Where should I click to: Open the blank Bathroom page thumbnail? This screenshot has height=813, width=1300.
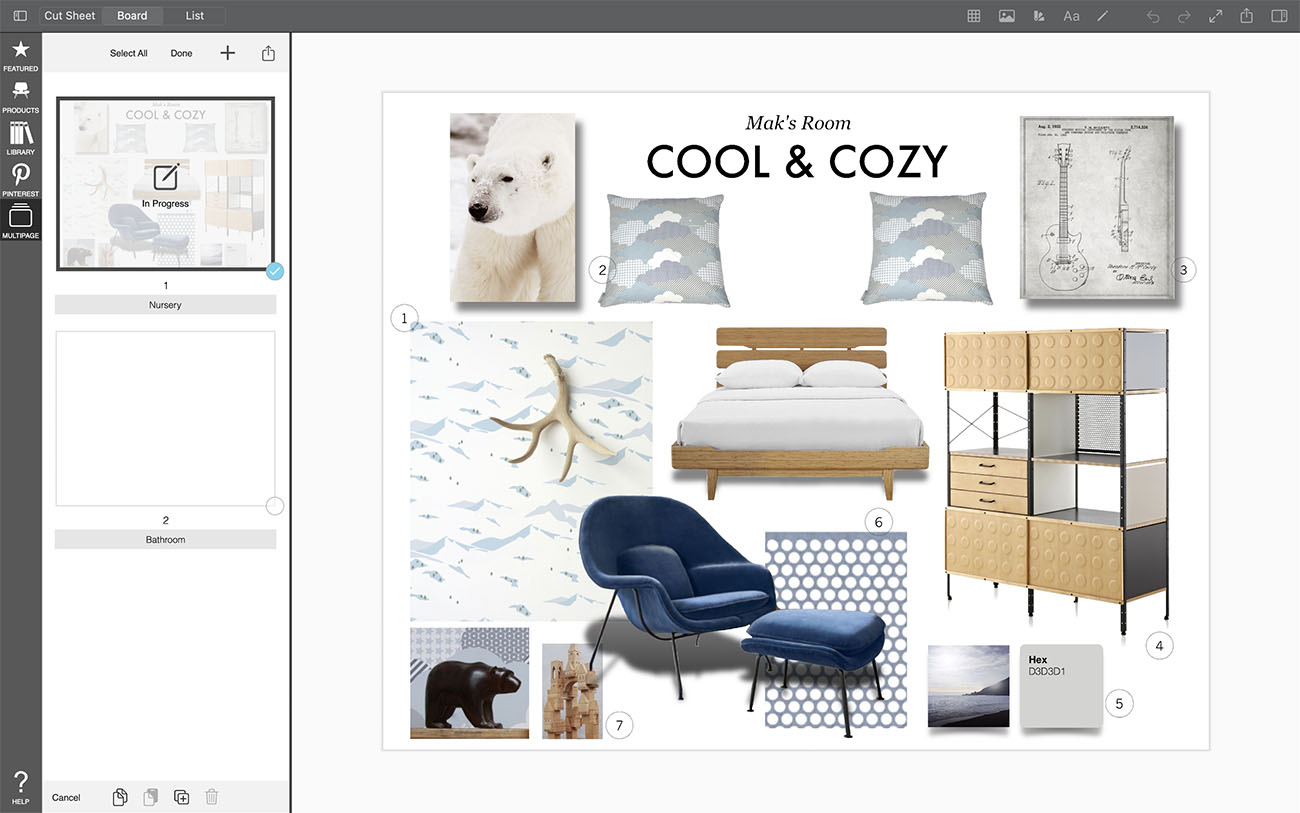165,418
